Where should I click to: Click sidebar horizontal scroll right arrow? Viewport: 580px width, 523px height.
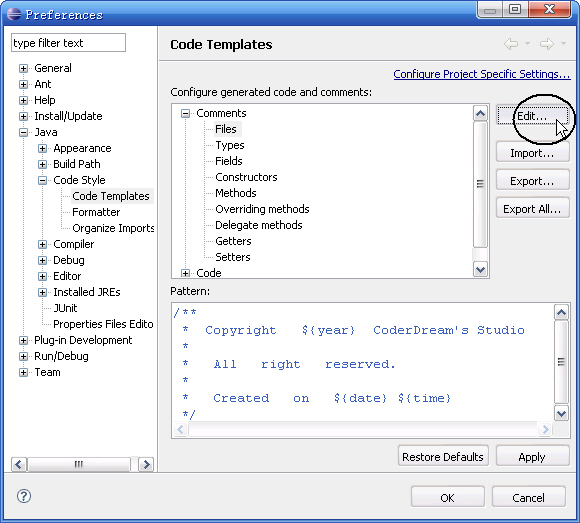(146, 464)
